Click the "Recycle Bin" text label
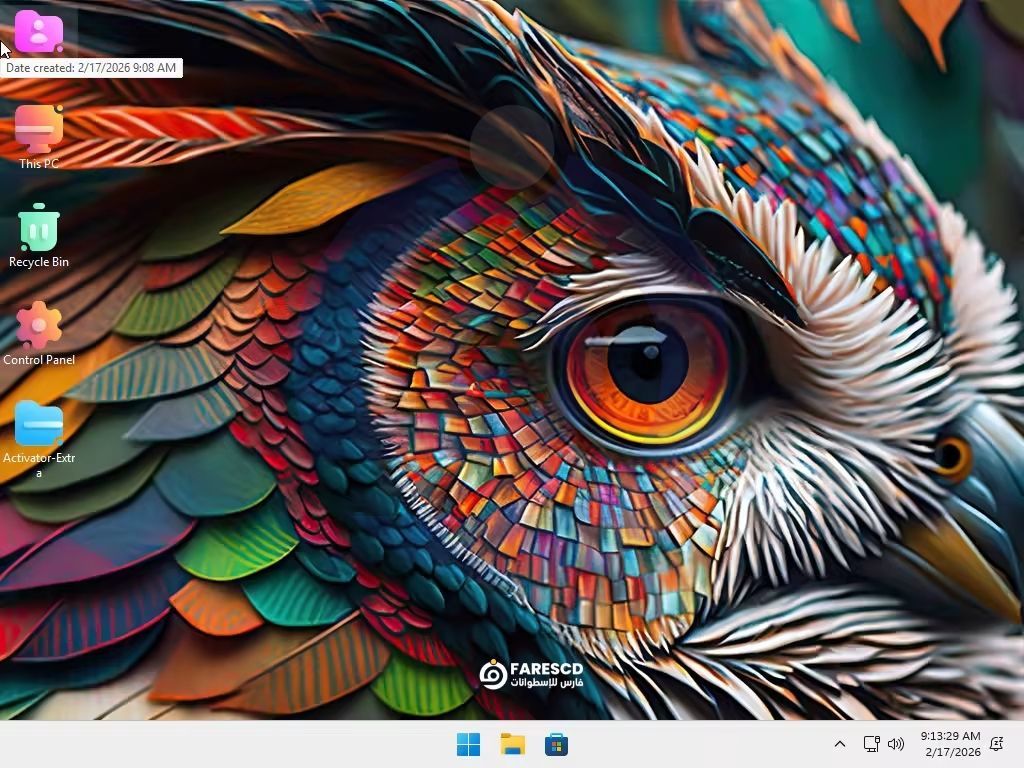The height and width of the screenshot is (768, 1024). click(x=39, y=262)
